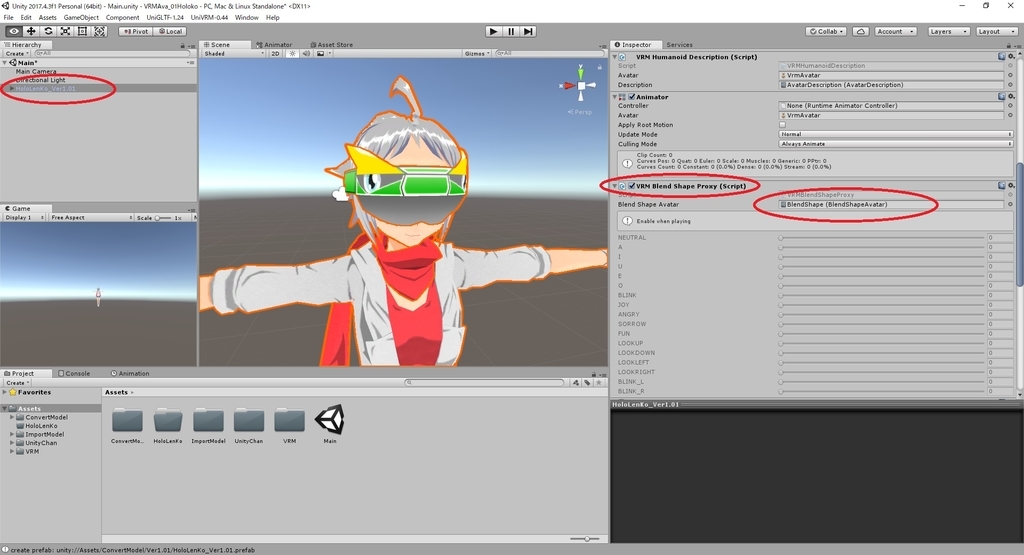Screen dimensions: 1024x555
Task: Toggle scene audio speaker icon
Action: [x=306, y=54]
